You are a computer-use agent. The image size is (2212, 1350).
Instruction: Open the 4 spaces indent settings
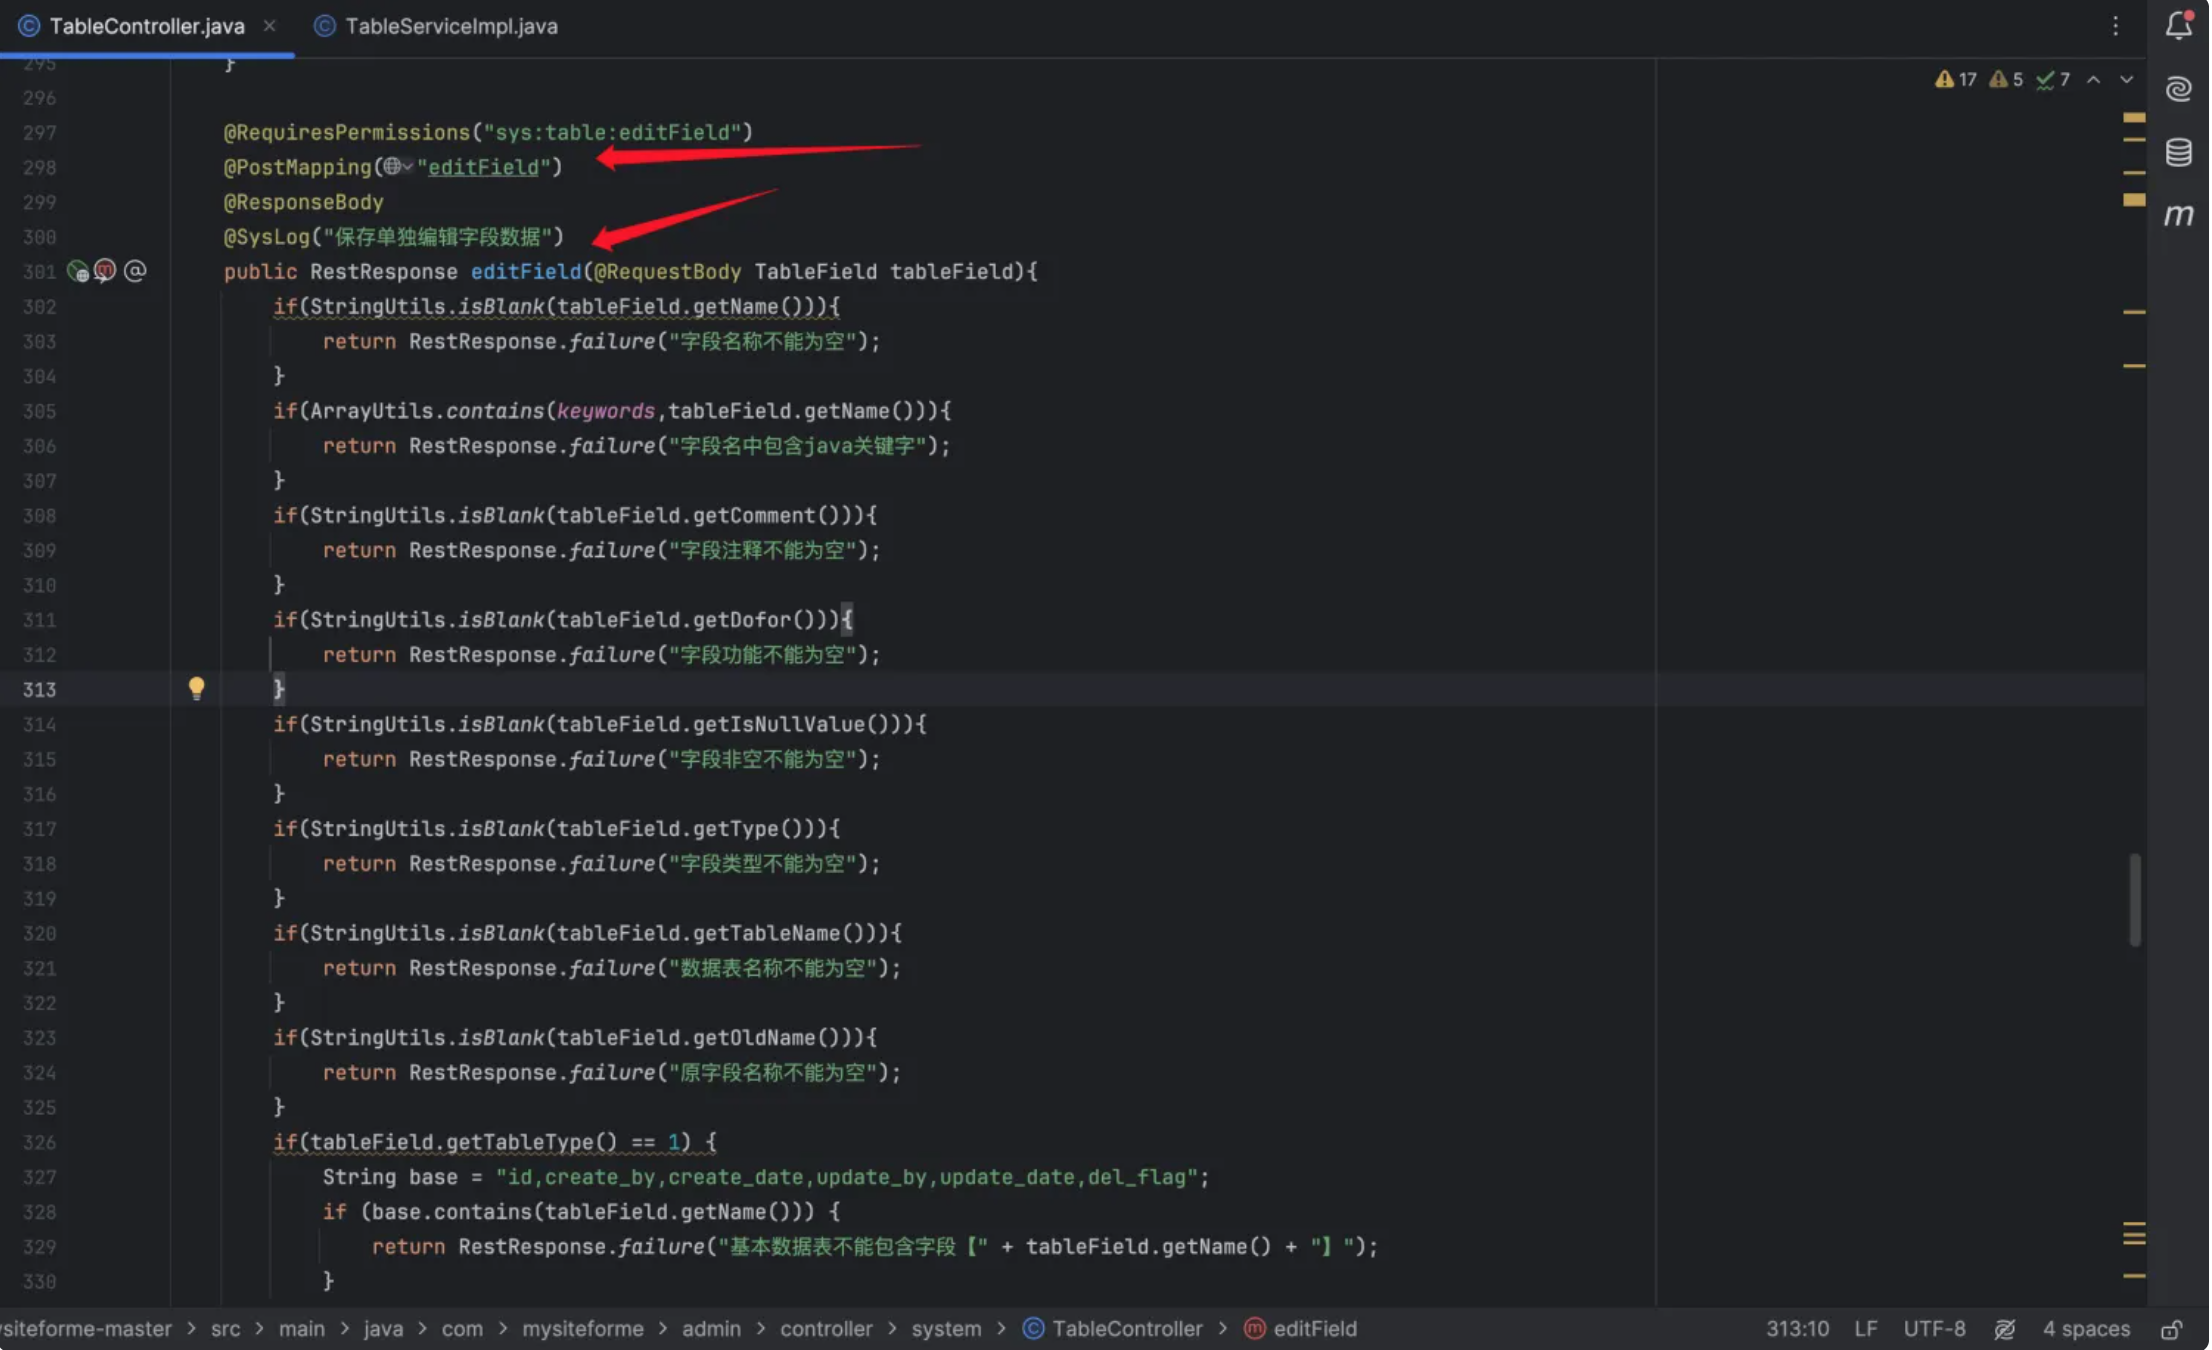(x=2086, y=1328)
